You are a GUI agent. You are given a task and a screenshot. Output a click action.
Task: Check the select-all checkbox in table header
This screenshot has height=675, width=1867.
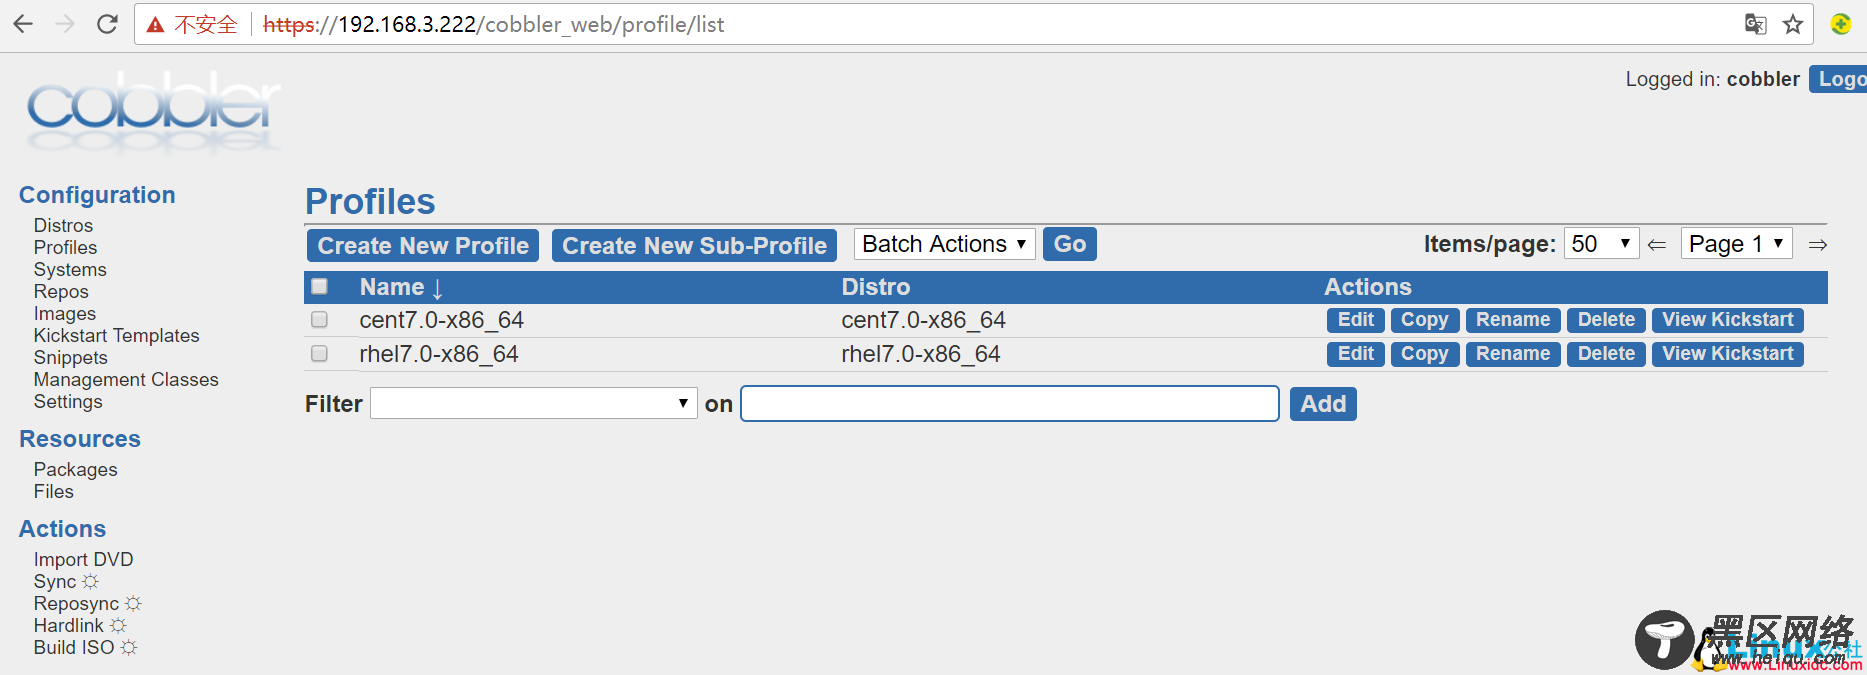(x=320, y=286)
